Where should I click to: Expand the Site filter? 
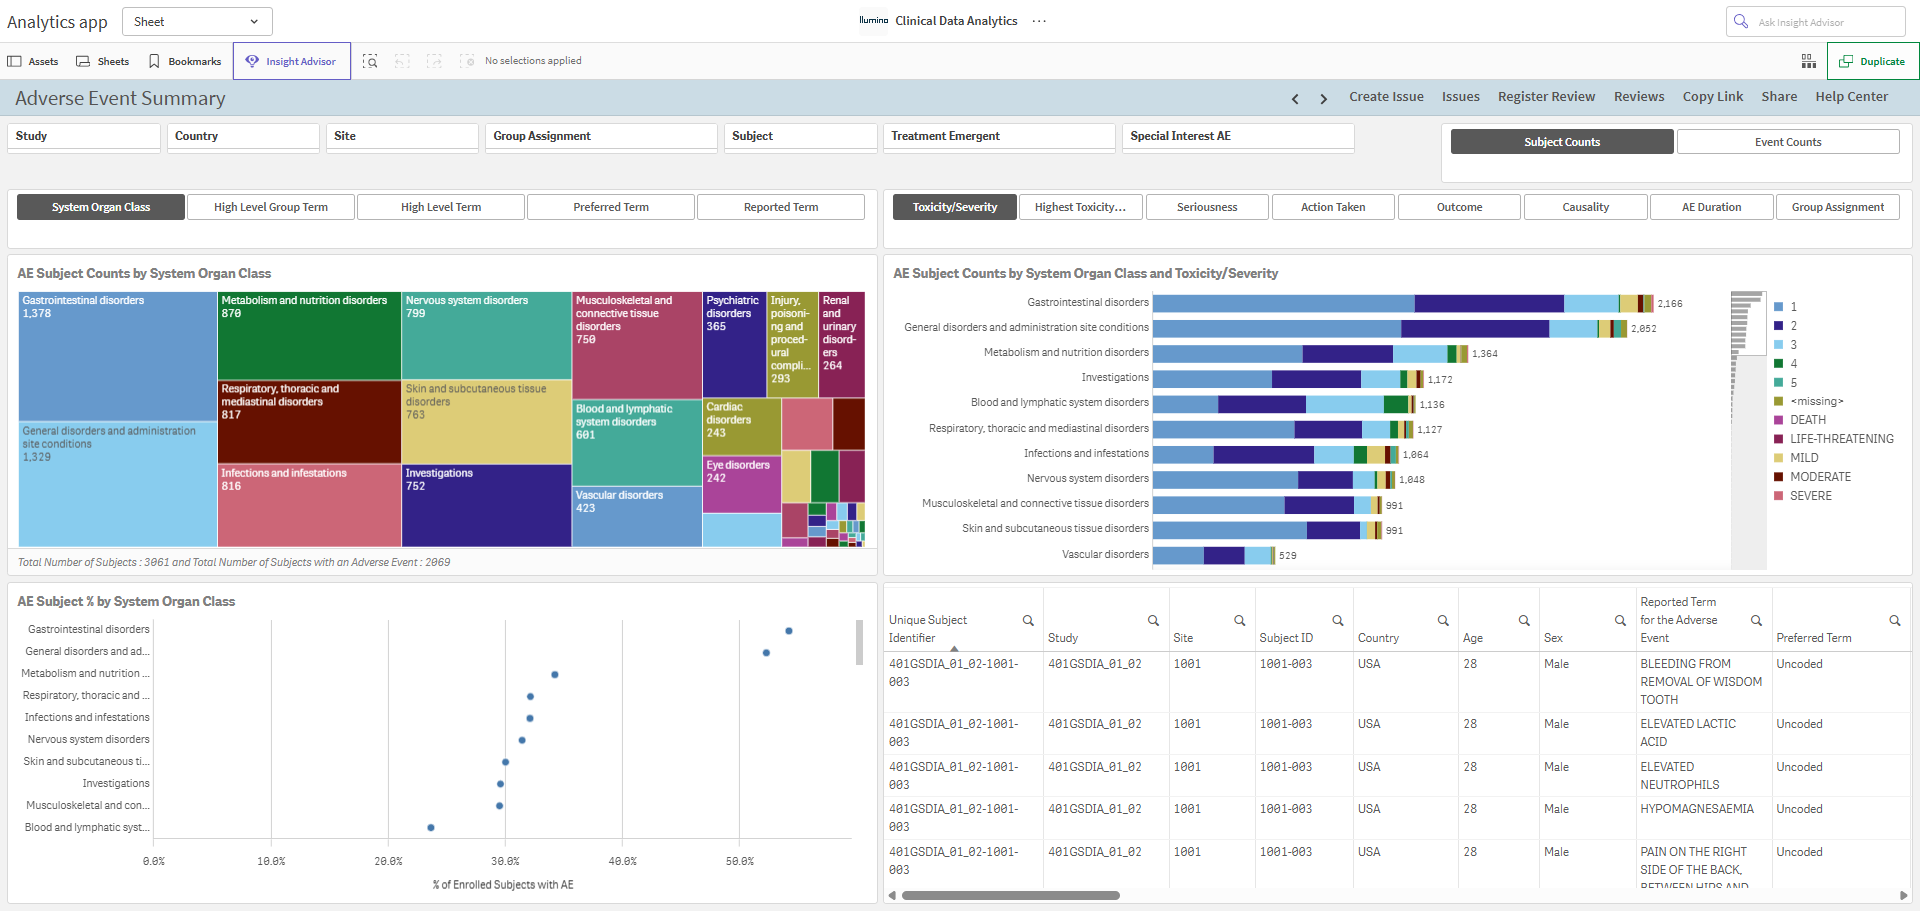[402, 136]
